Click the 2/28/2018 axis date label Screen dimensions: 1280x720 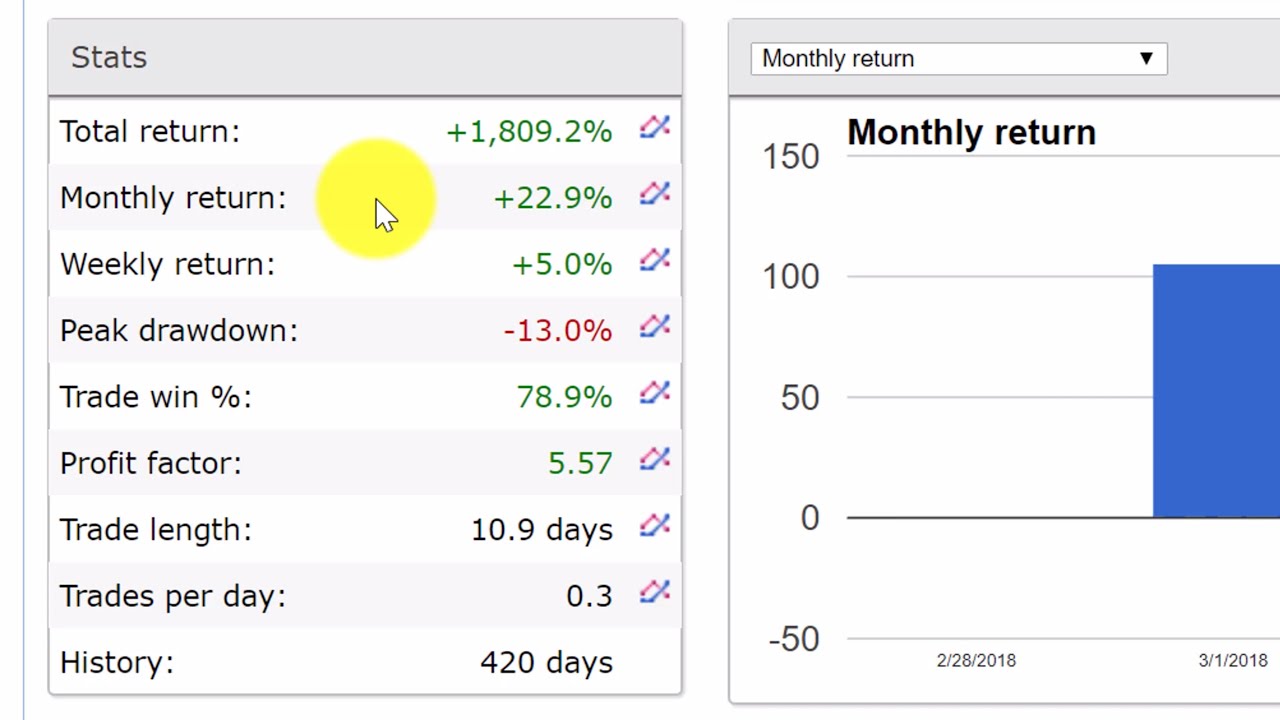pos(976,660)
